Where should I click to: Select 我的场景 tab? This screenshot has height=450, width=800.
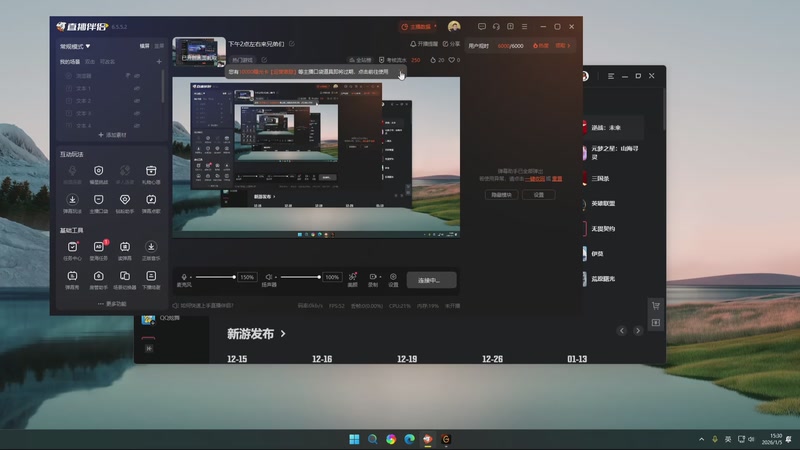tap(70, 62)
